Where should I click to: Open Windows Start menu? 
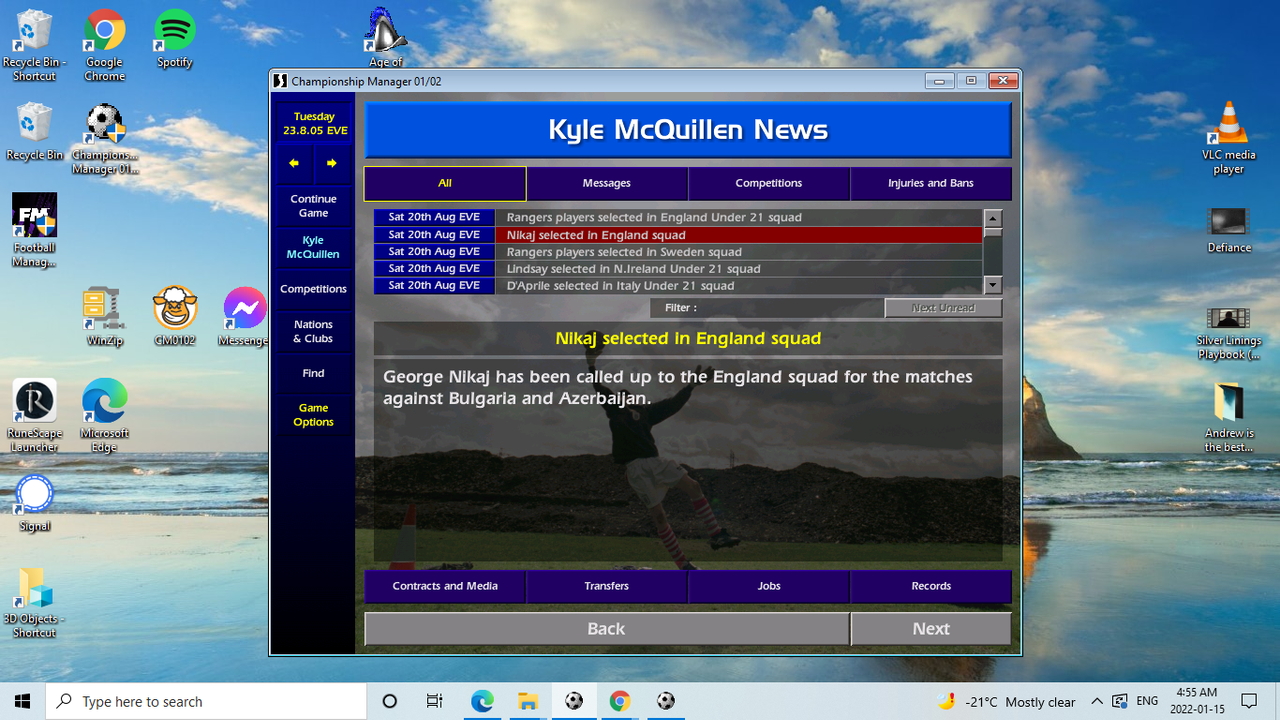click(23, 701)
